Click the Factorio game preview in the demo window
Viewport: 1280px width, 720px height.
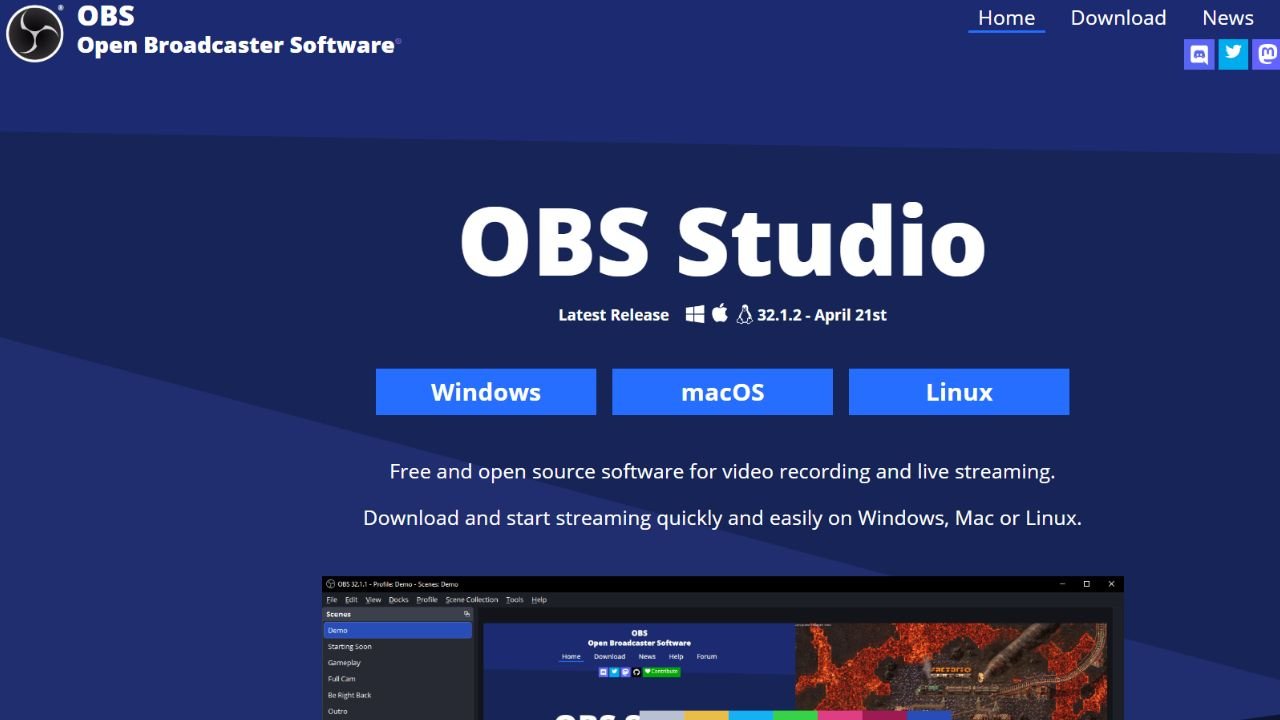click(951, 672)
